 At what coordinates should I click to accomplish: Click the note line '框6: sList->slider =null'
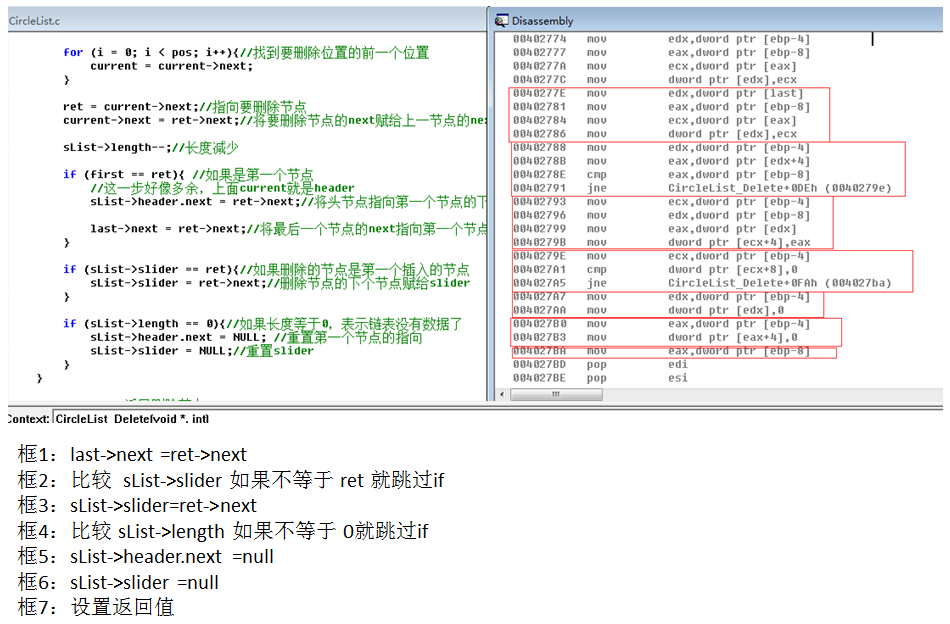pyautogui.click(x=118, y=582)
